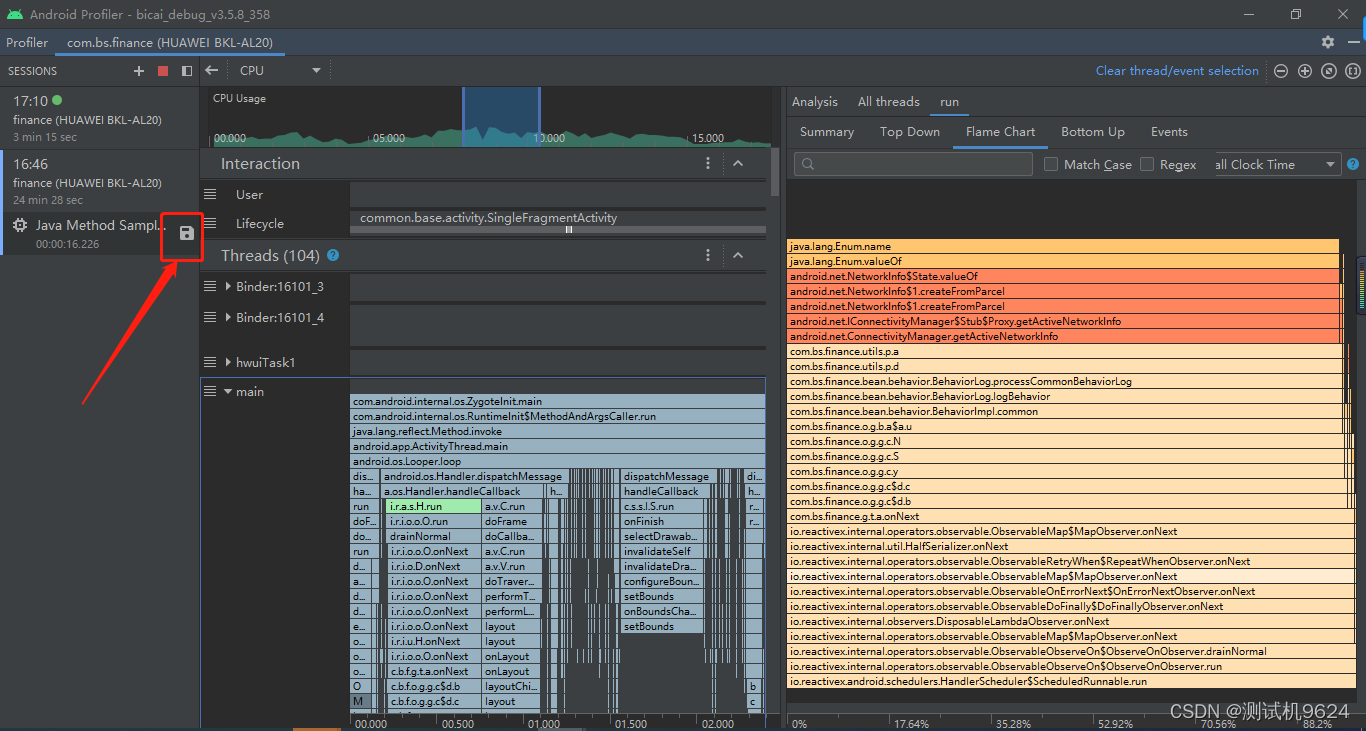
Task: Select the selectDrawab... call block
Action: pos(662,536)
